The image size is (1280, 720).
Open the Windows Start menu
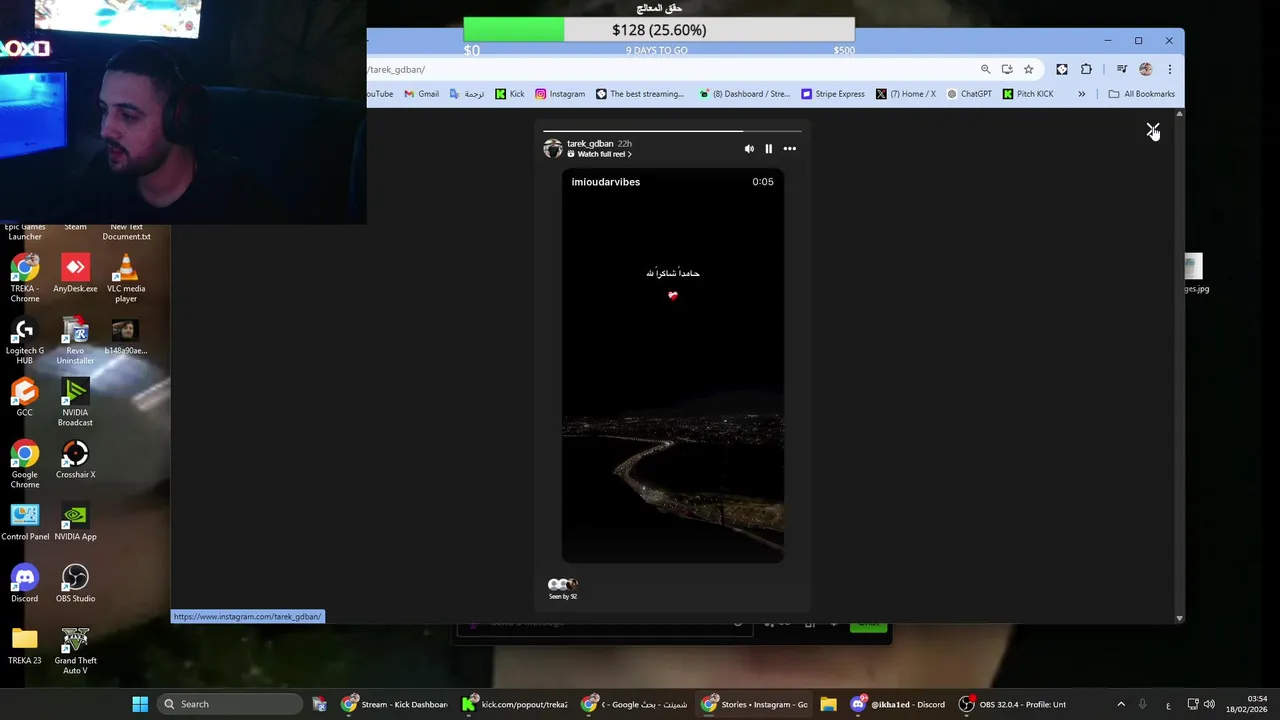(140, 704)
